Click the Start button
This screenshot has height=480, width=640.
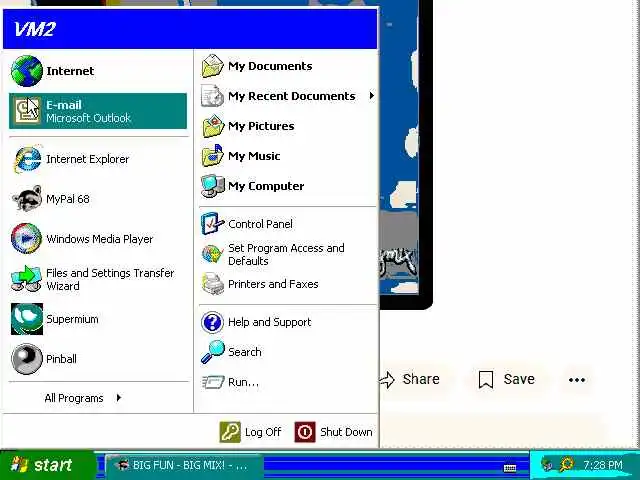pos(47,465)
